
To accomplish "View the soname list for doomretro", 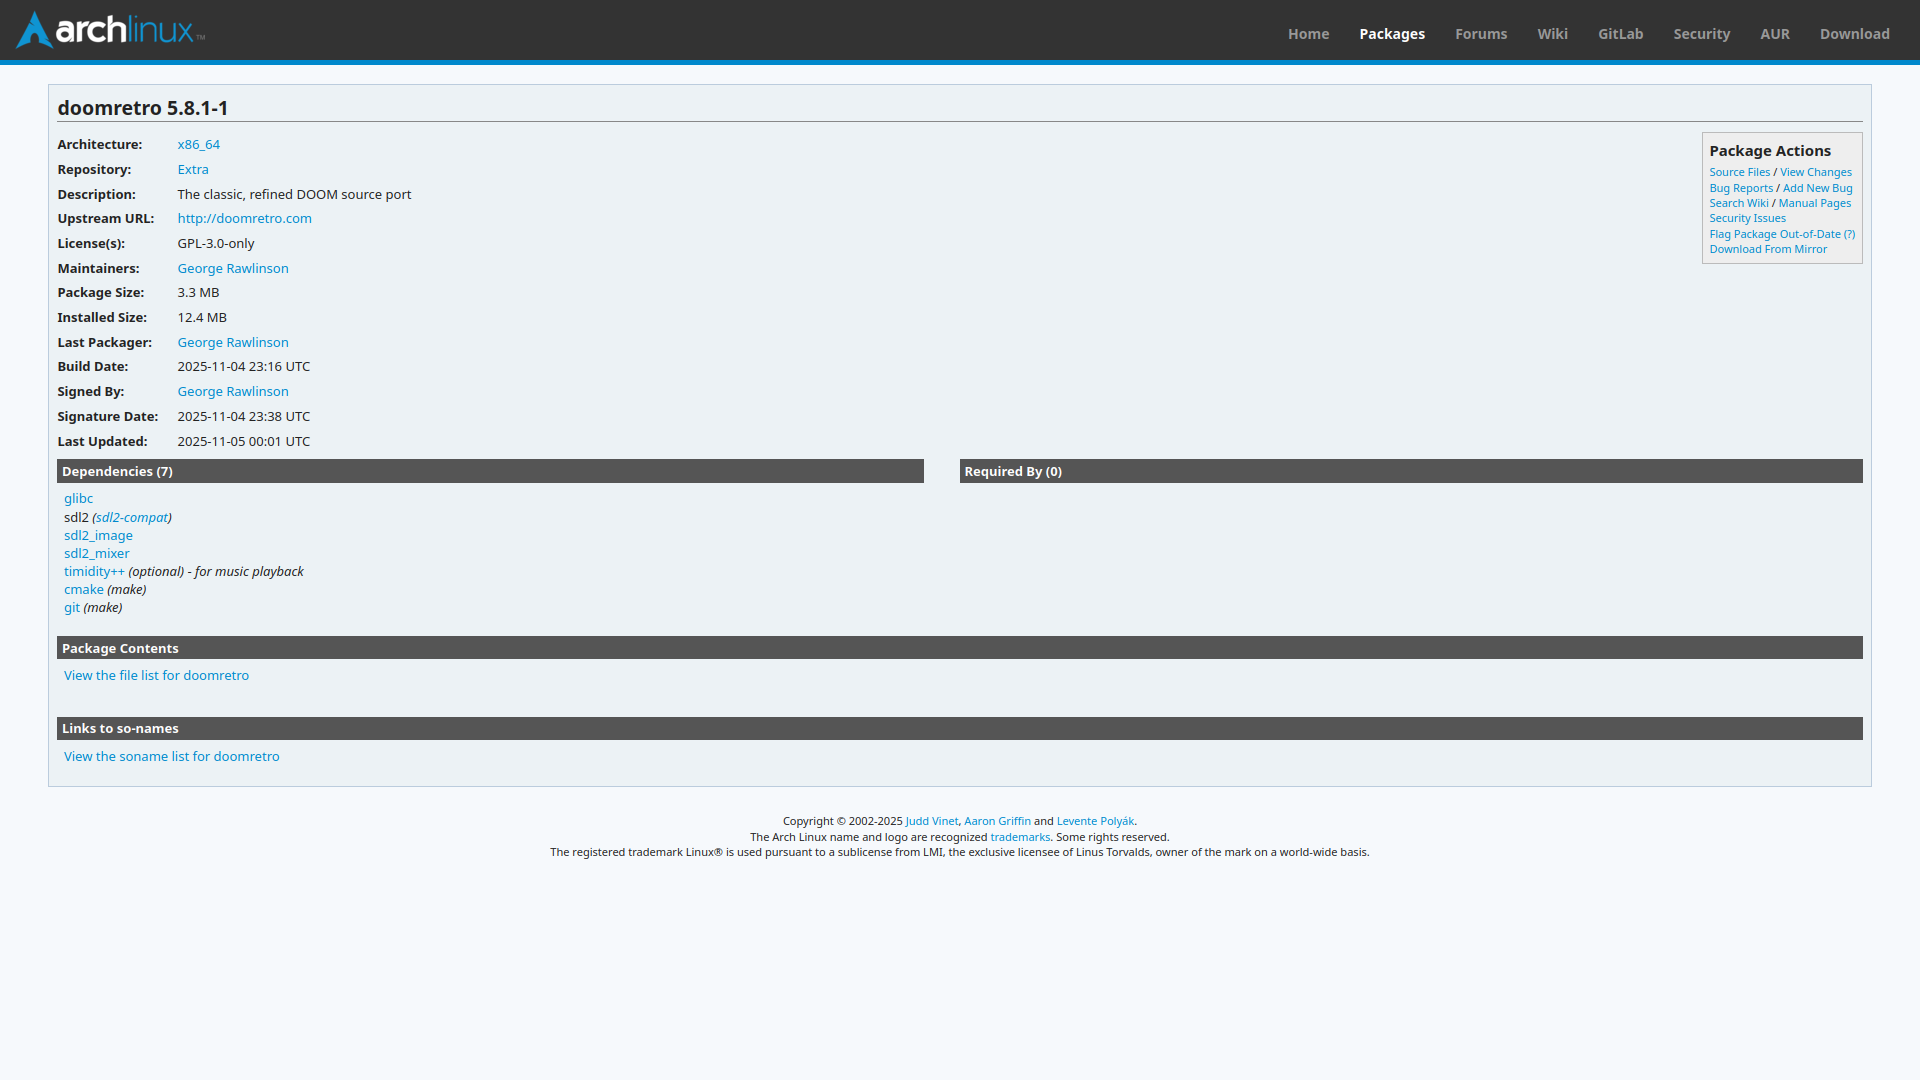I will (171, 757).
